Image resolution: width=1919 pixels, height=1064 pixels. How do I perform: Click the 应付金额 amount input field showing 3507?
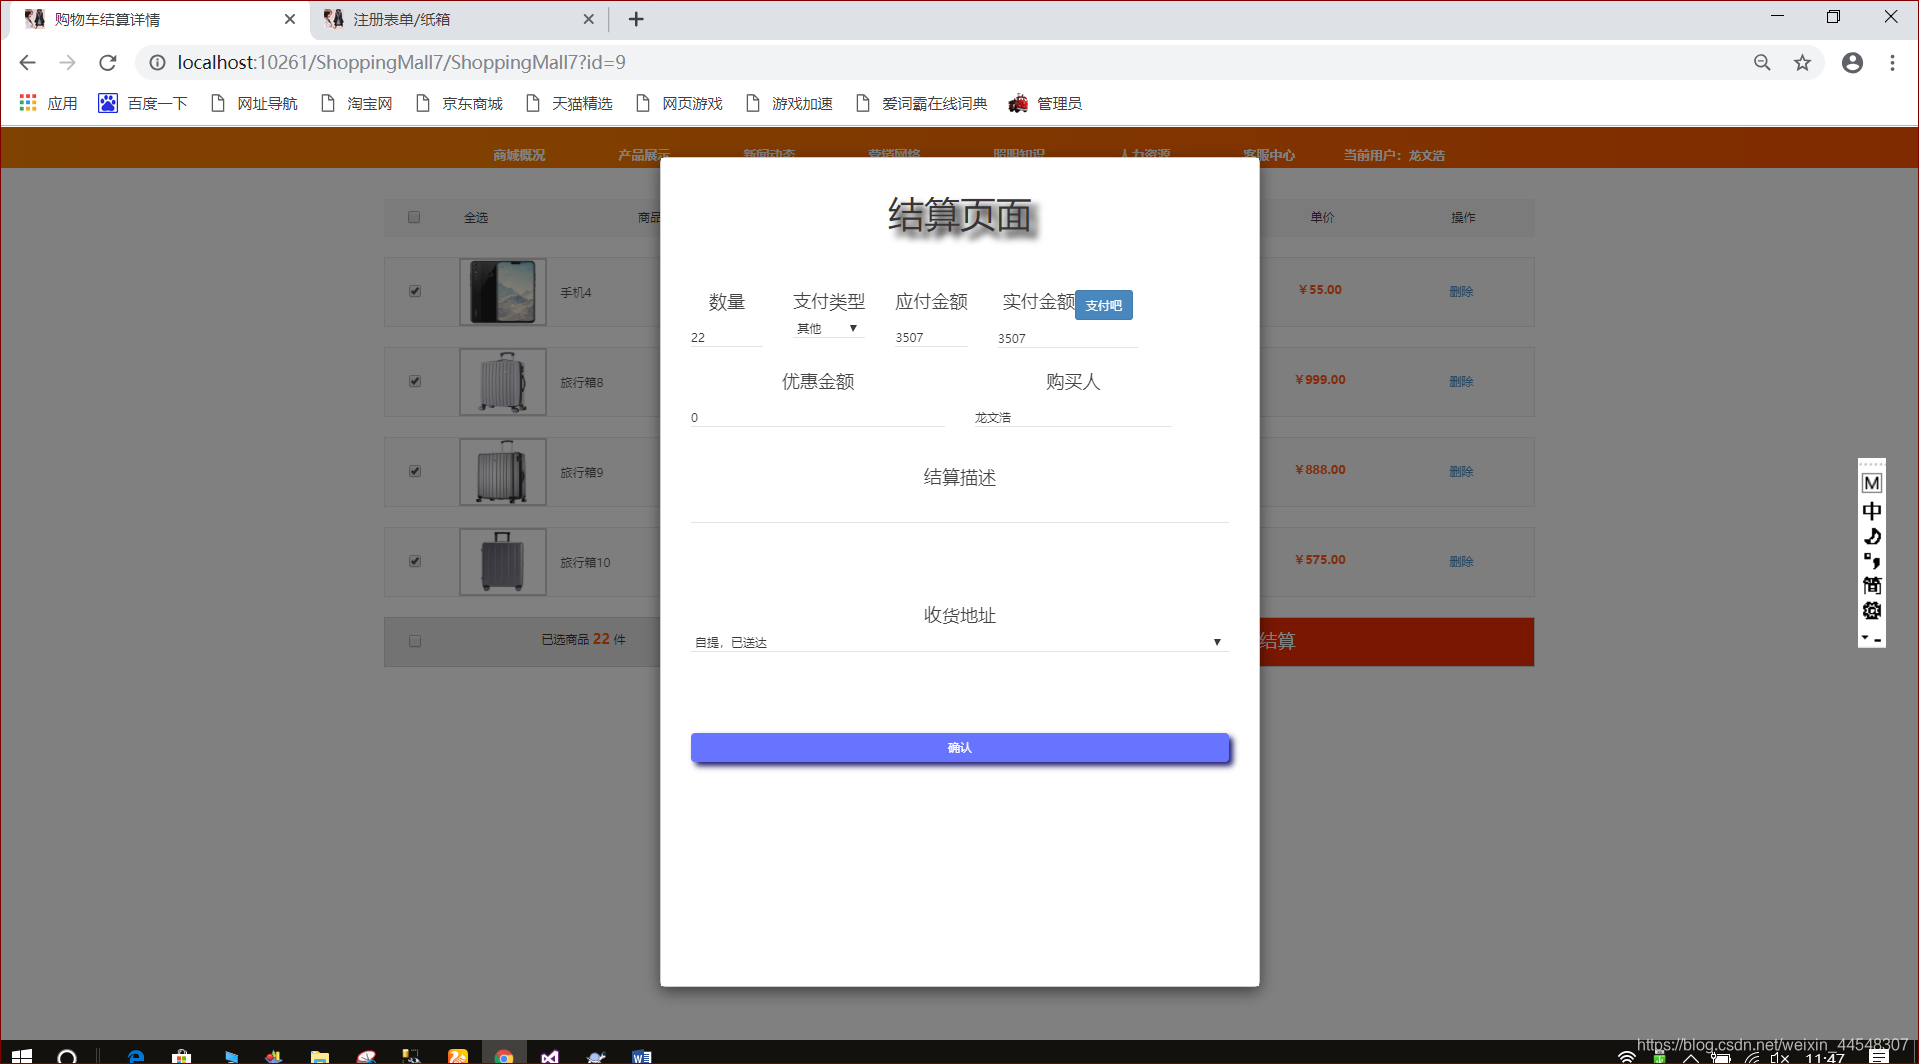[929, 337]
